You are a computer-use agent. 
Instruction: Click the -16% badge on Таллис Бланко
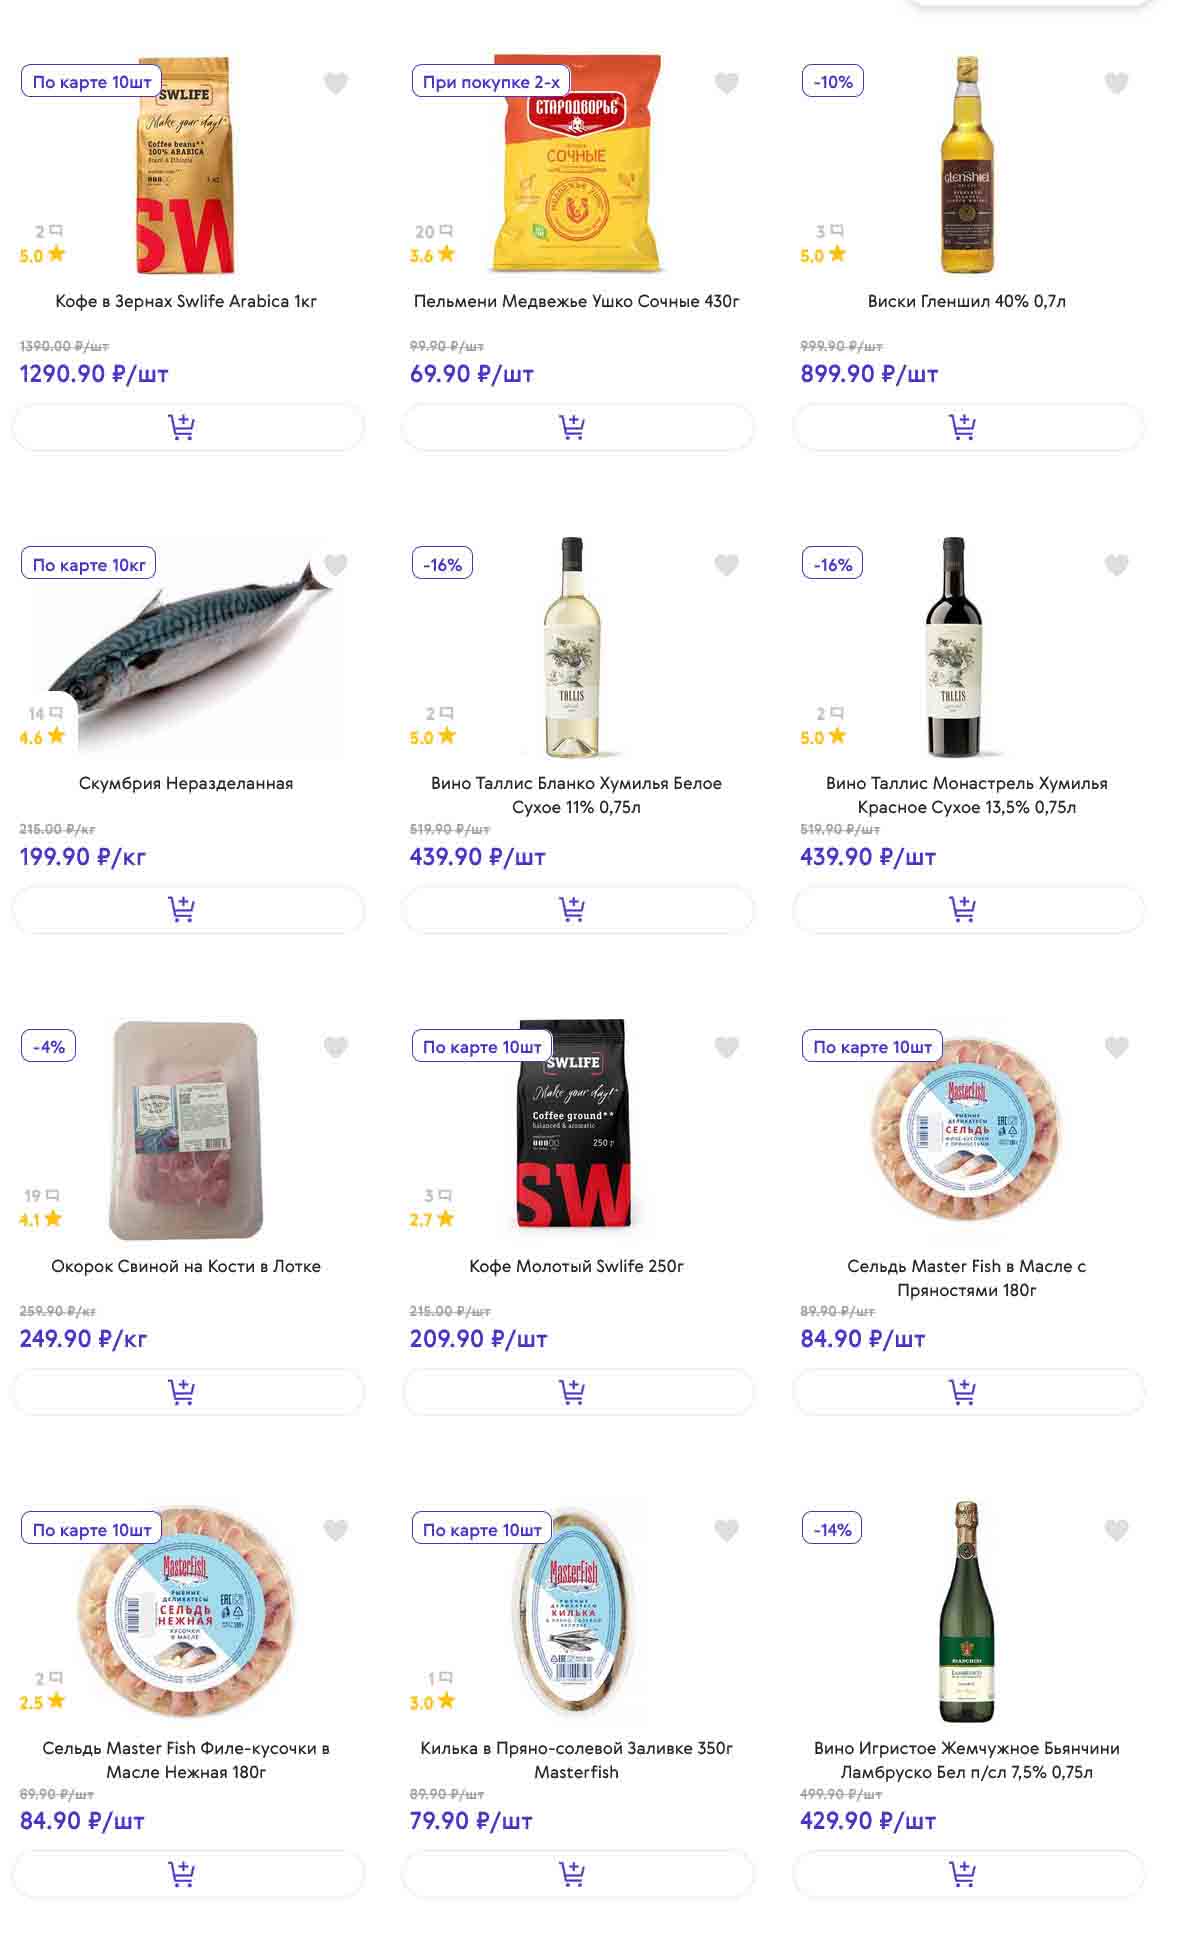tap(442, 564)
